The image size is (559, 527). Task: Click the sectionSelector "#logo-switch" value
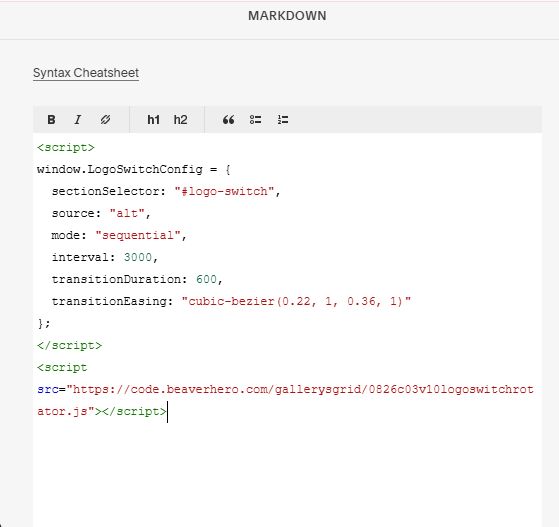224,191
